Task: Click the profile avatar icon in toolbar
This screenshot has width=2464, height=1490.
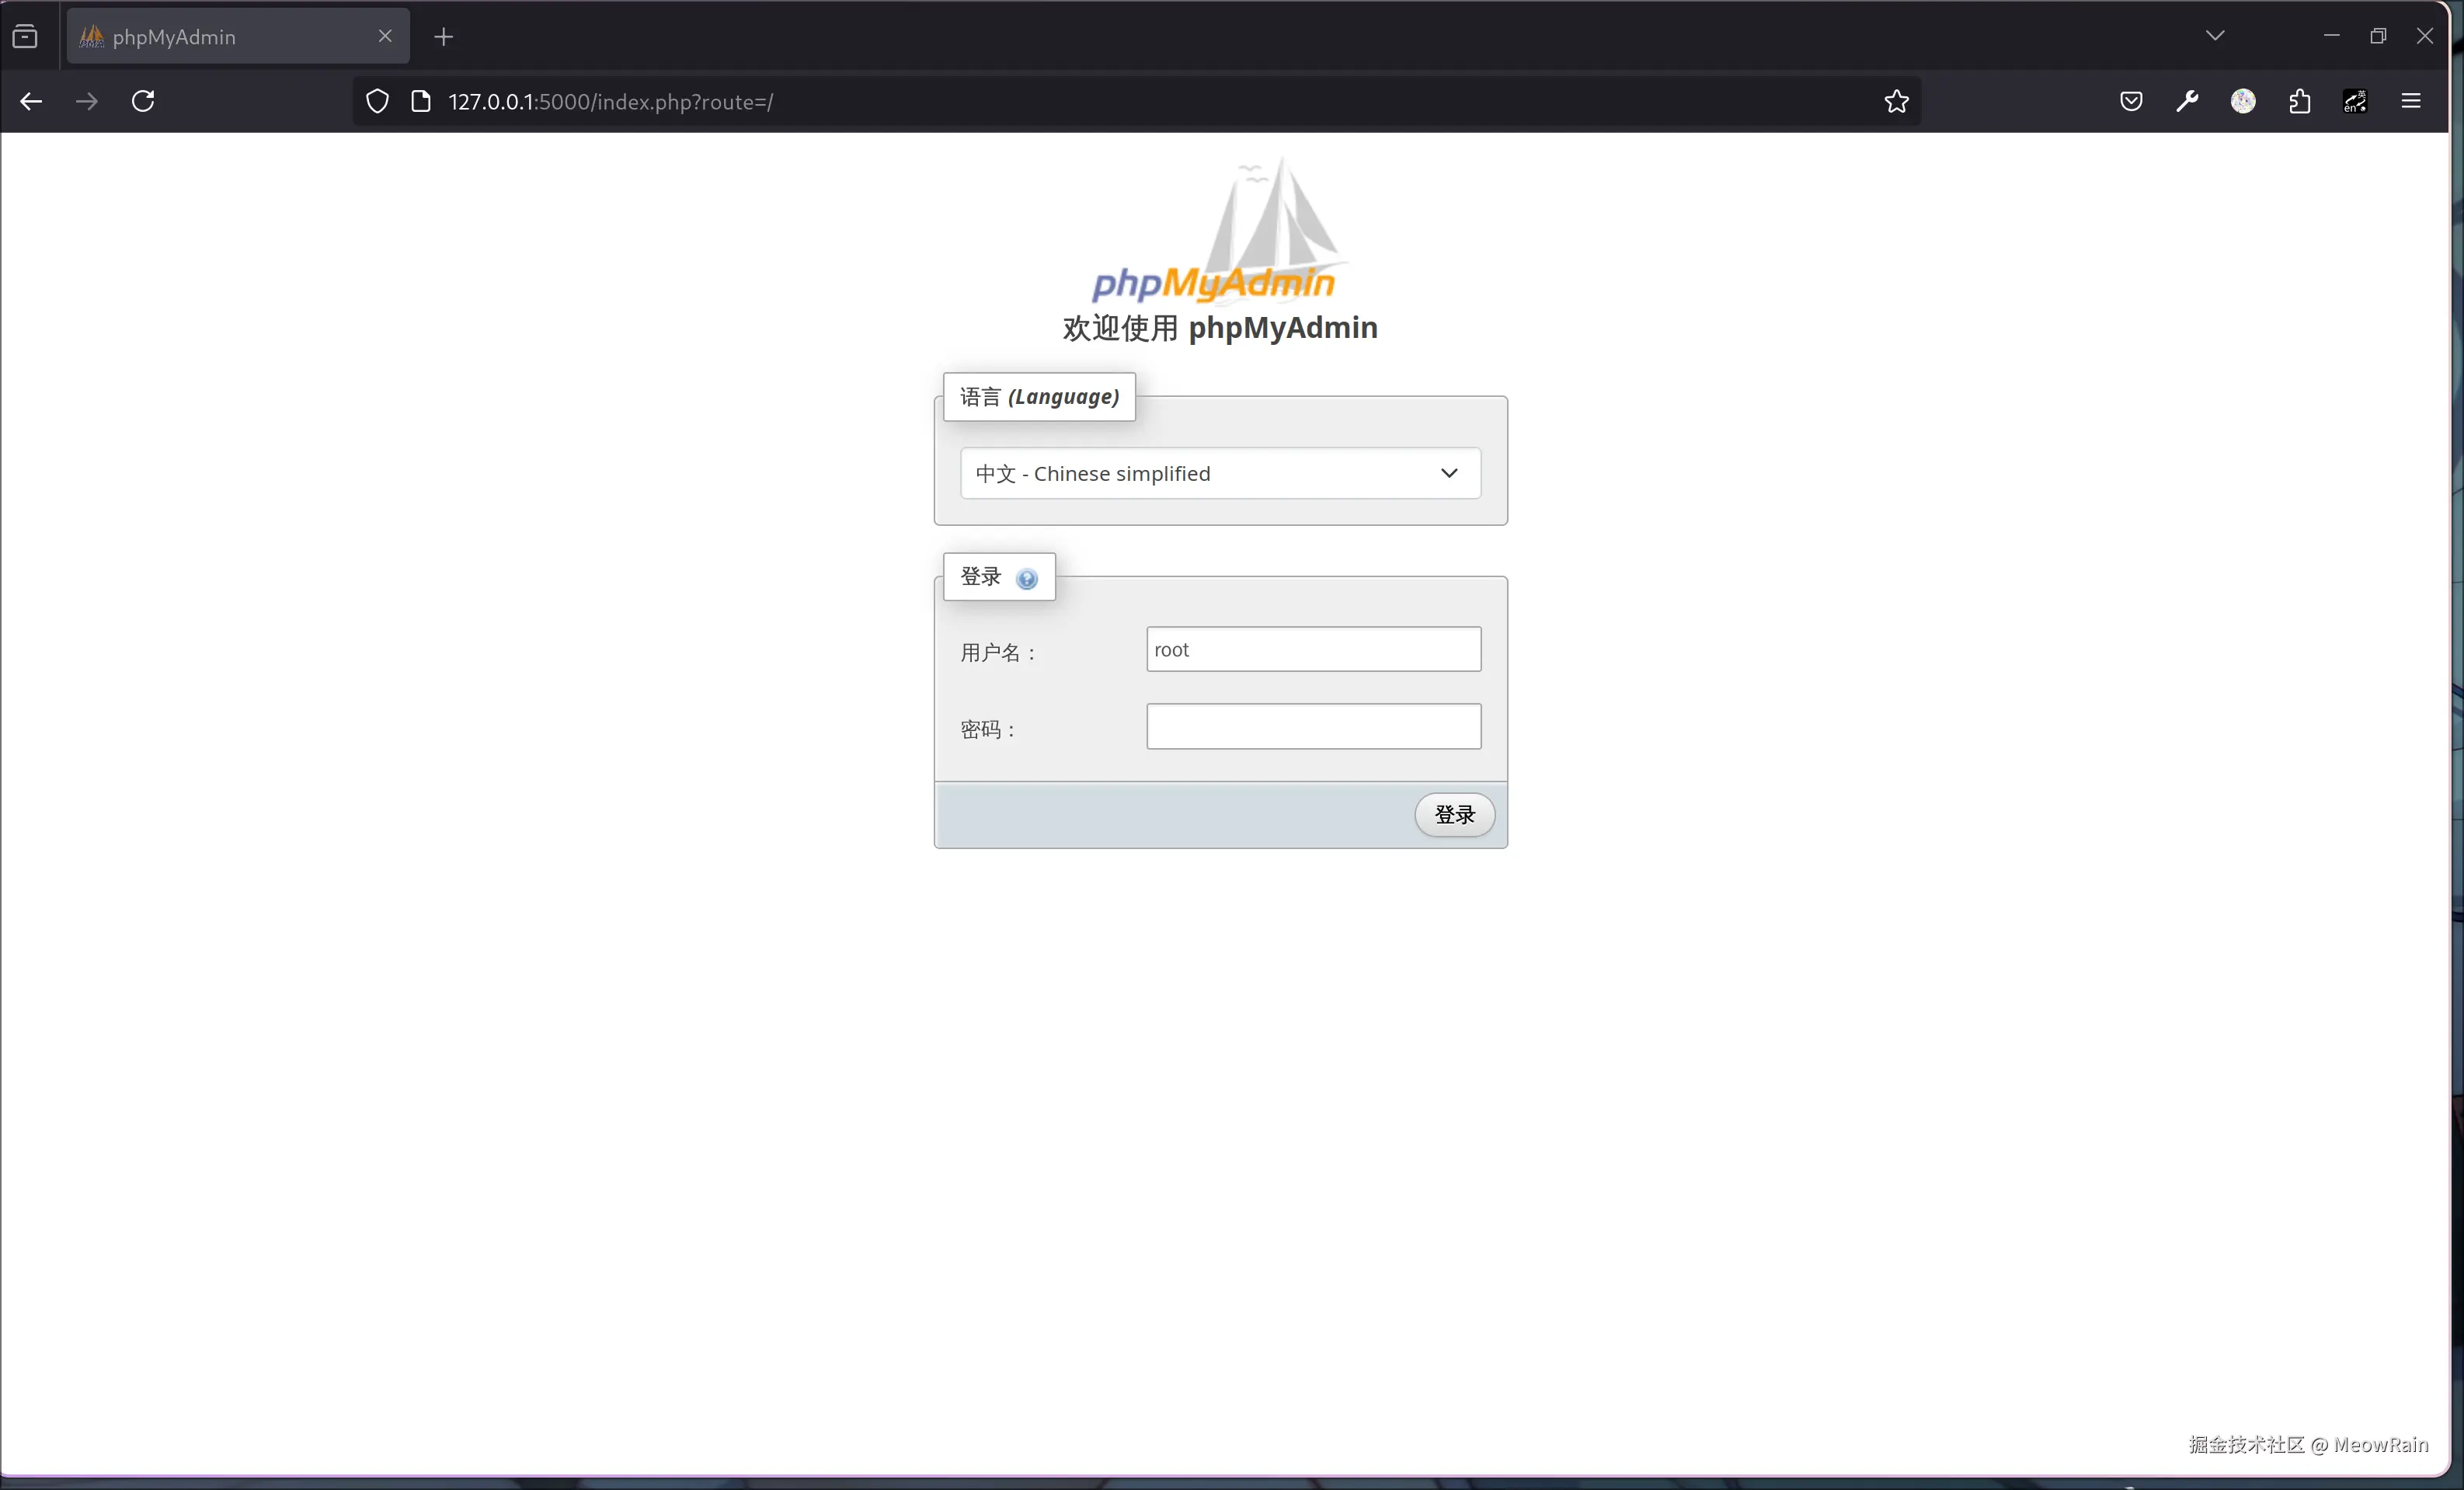Action: pyautogui.click(x=2243, y=102)
